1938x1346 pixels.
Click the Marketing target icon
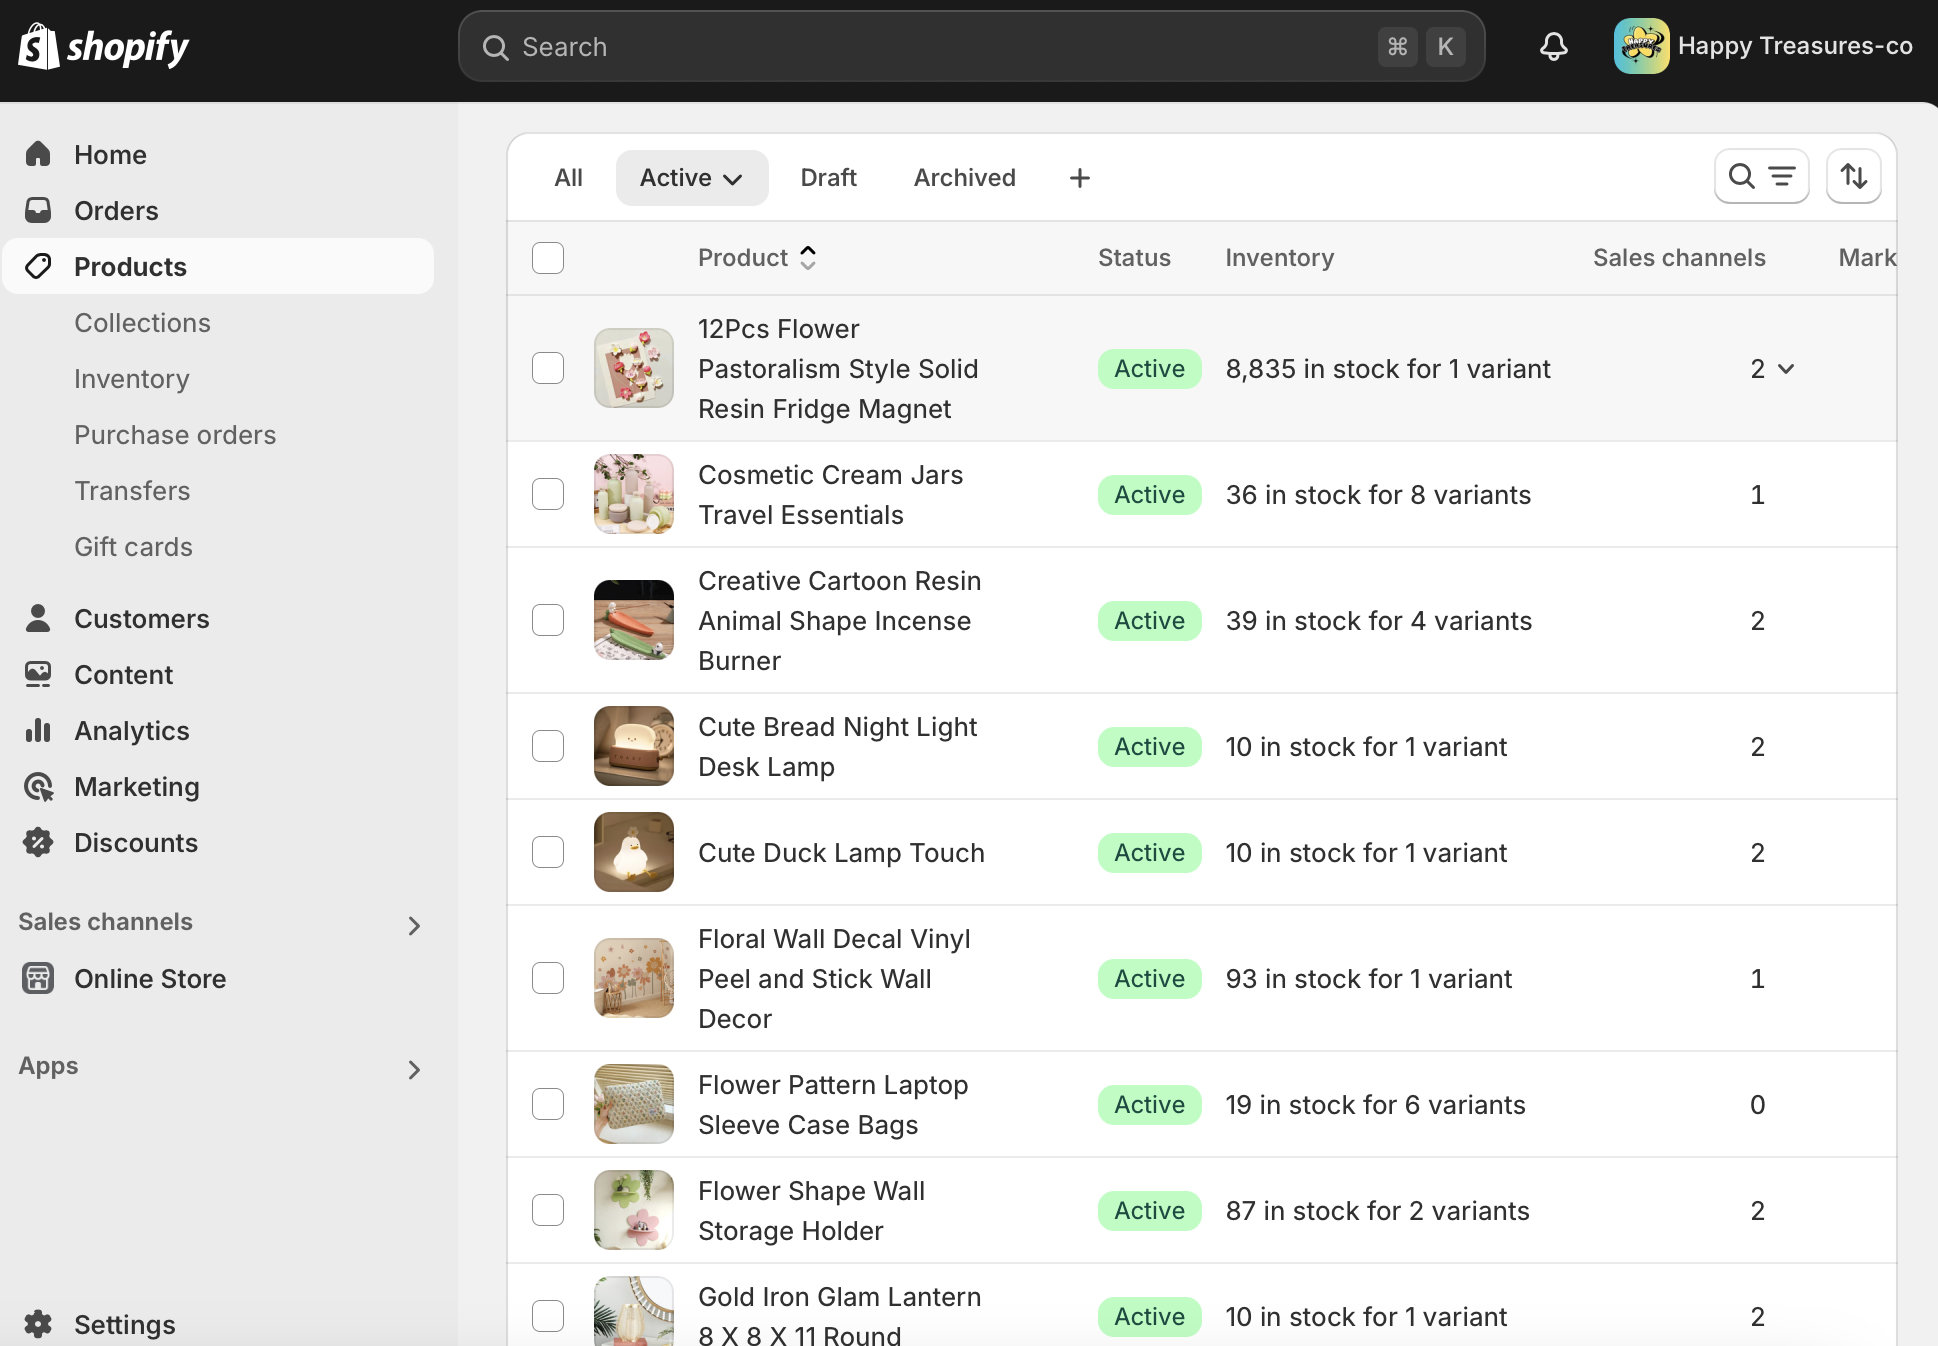38,787
